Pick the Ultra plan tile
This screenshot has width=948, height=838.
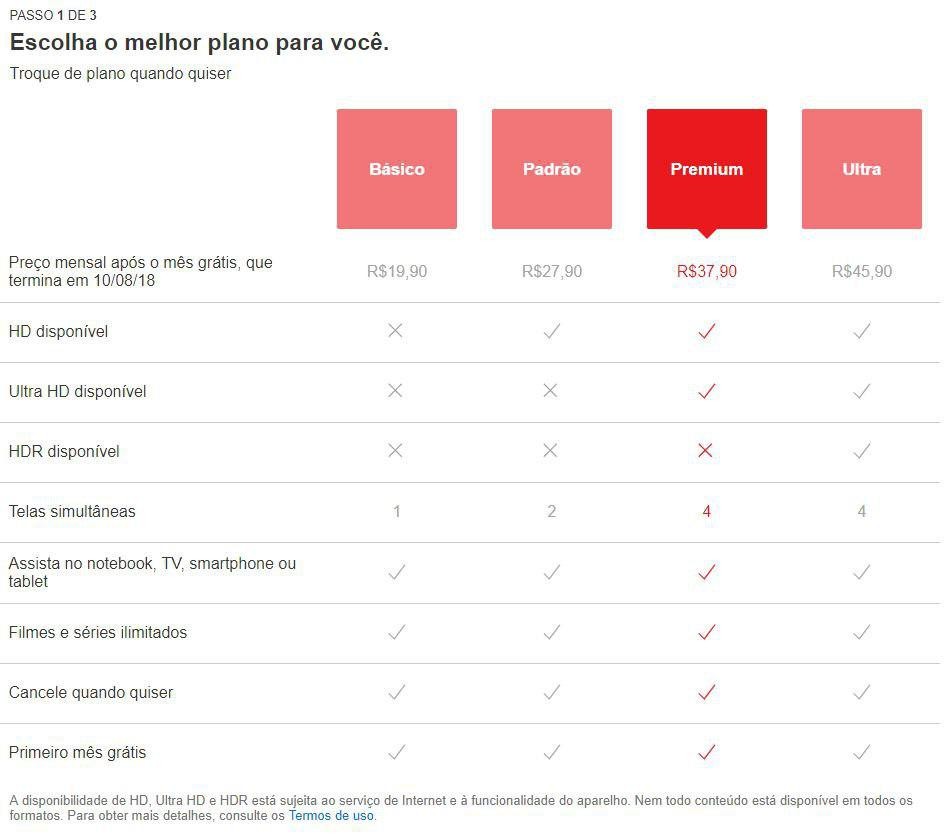(x=862, y=169)
